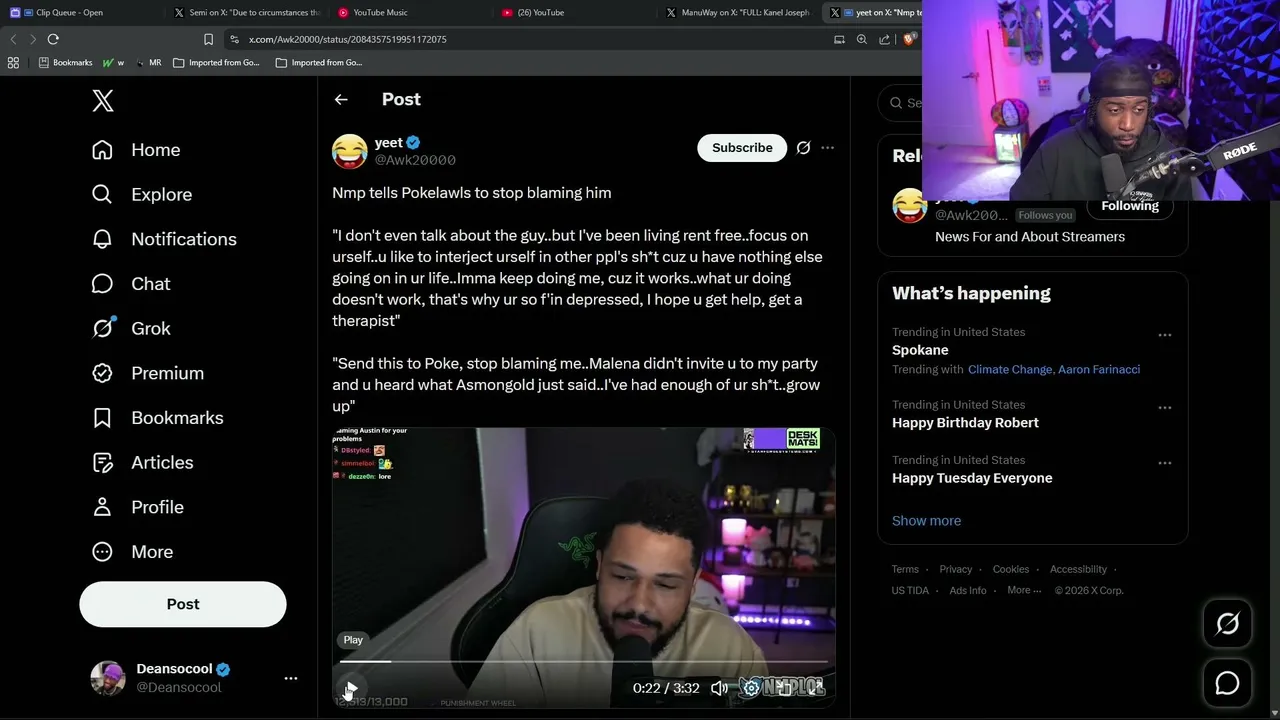Open the Imported from Go... bookmark folder after MR
Image resolution: width=1280 pixels, height=720 pixels.
point(216,62)
